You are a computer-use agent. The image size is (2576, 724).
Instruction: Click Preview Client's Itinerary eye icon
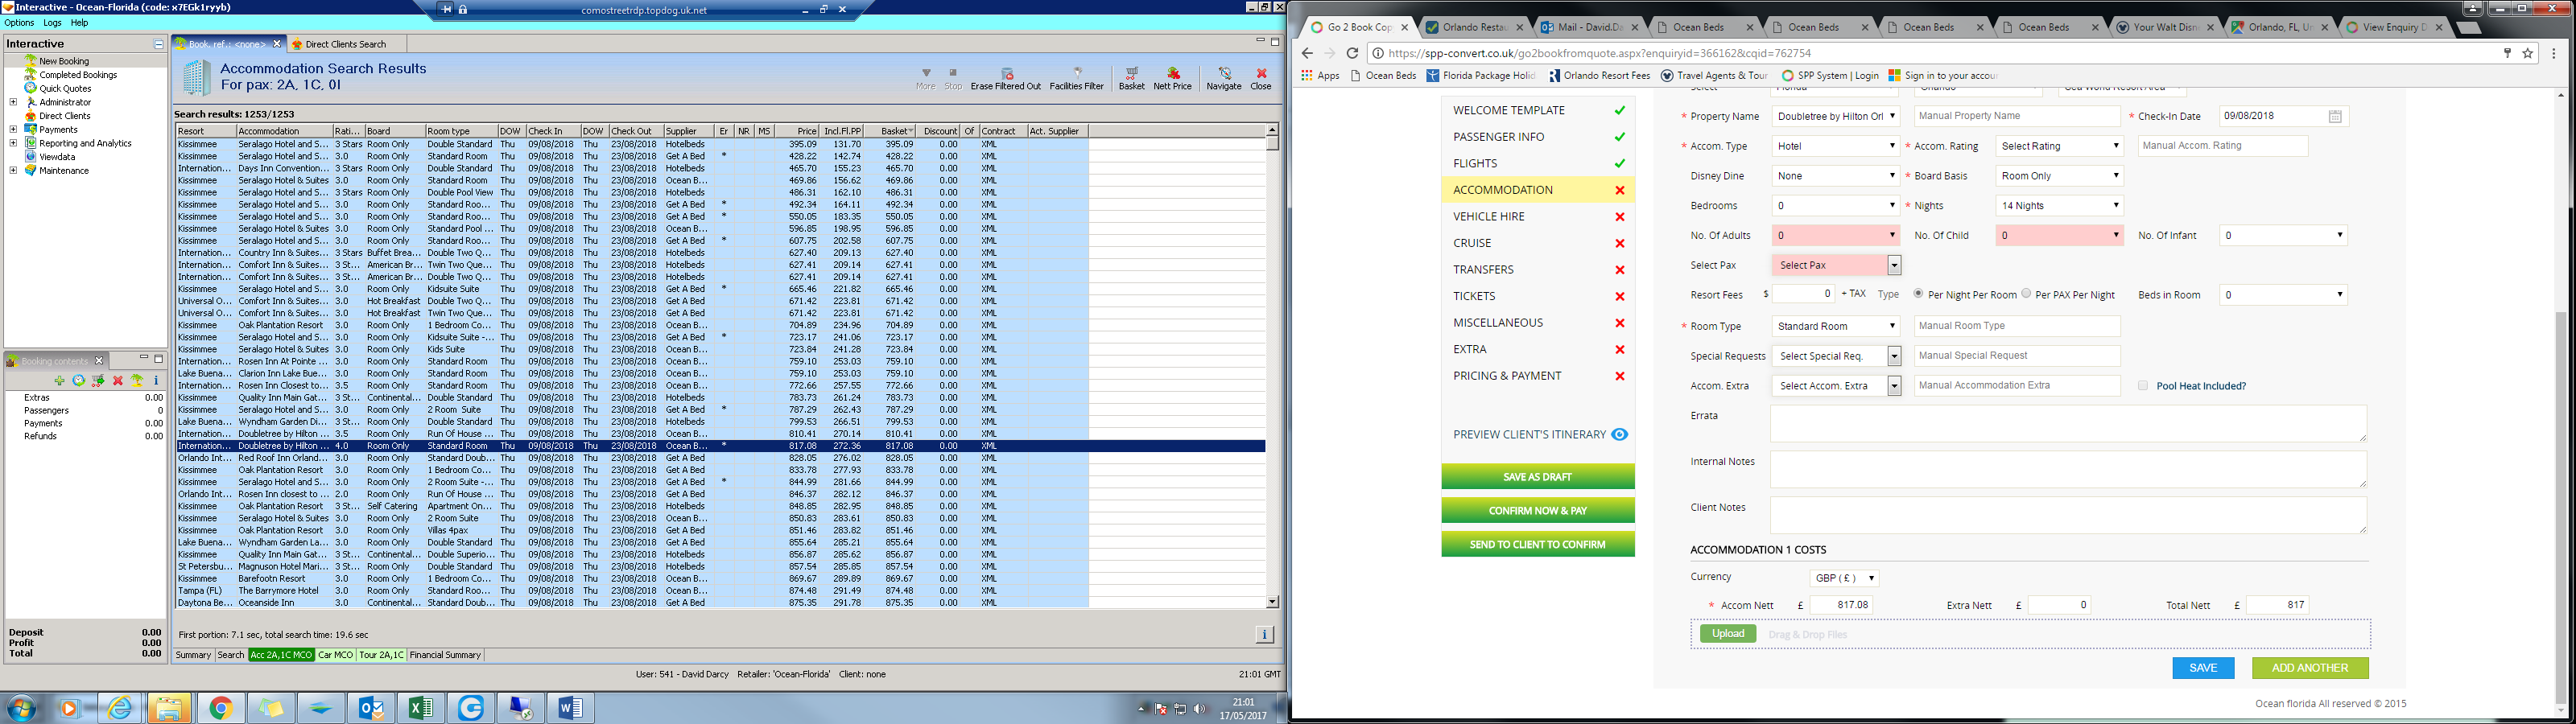coord(1620,434)
